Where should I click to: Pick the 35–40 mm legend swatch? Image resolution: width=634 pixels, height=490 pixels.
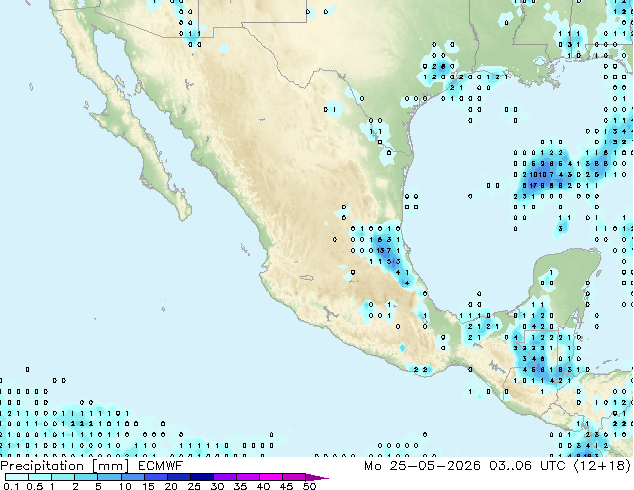pyautogui.click(x=248, y=477)
